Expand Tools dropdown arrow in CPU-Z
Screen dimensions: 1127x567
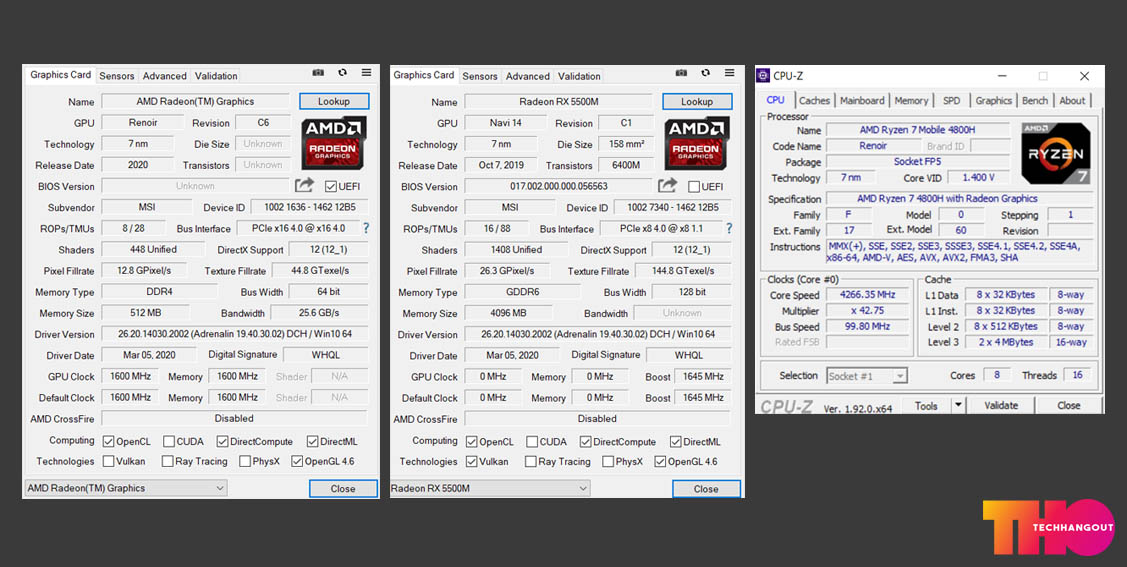tap(957, 405)
